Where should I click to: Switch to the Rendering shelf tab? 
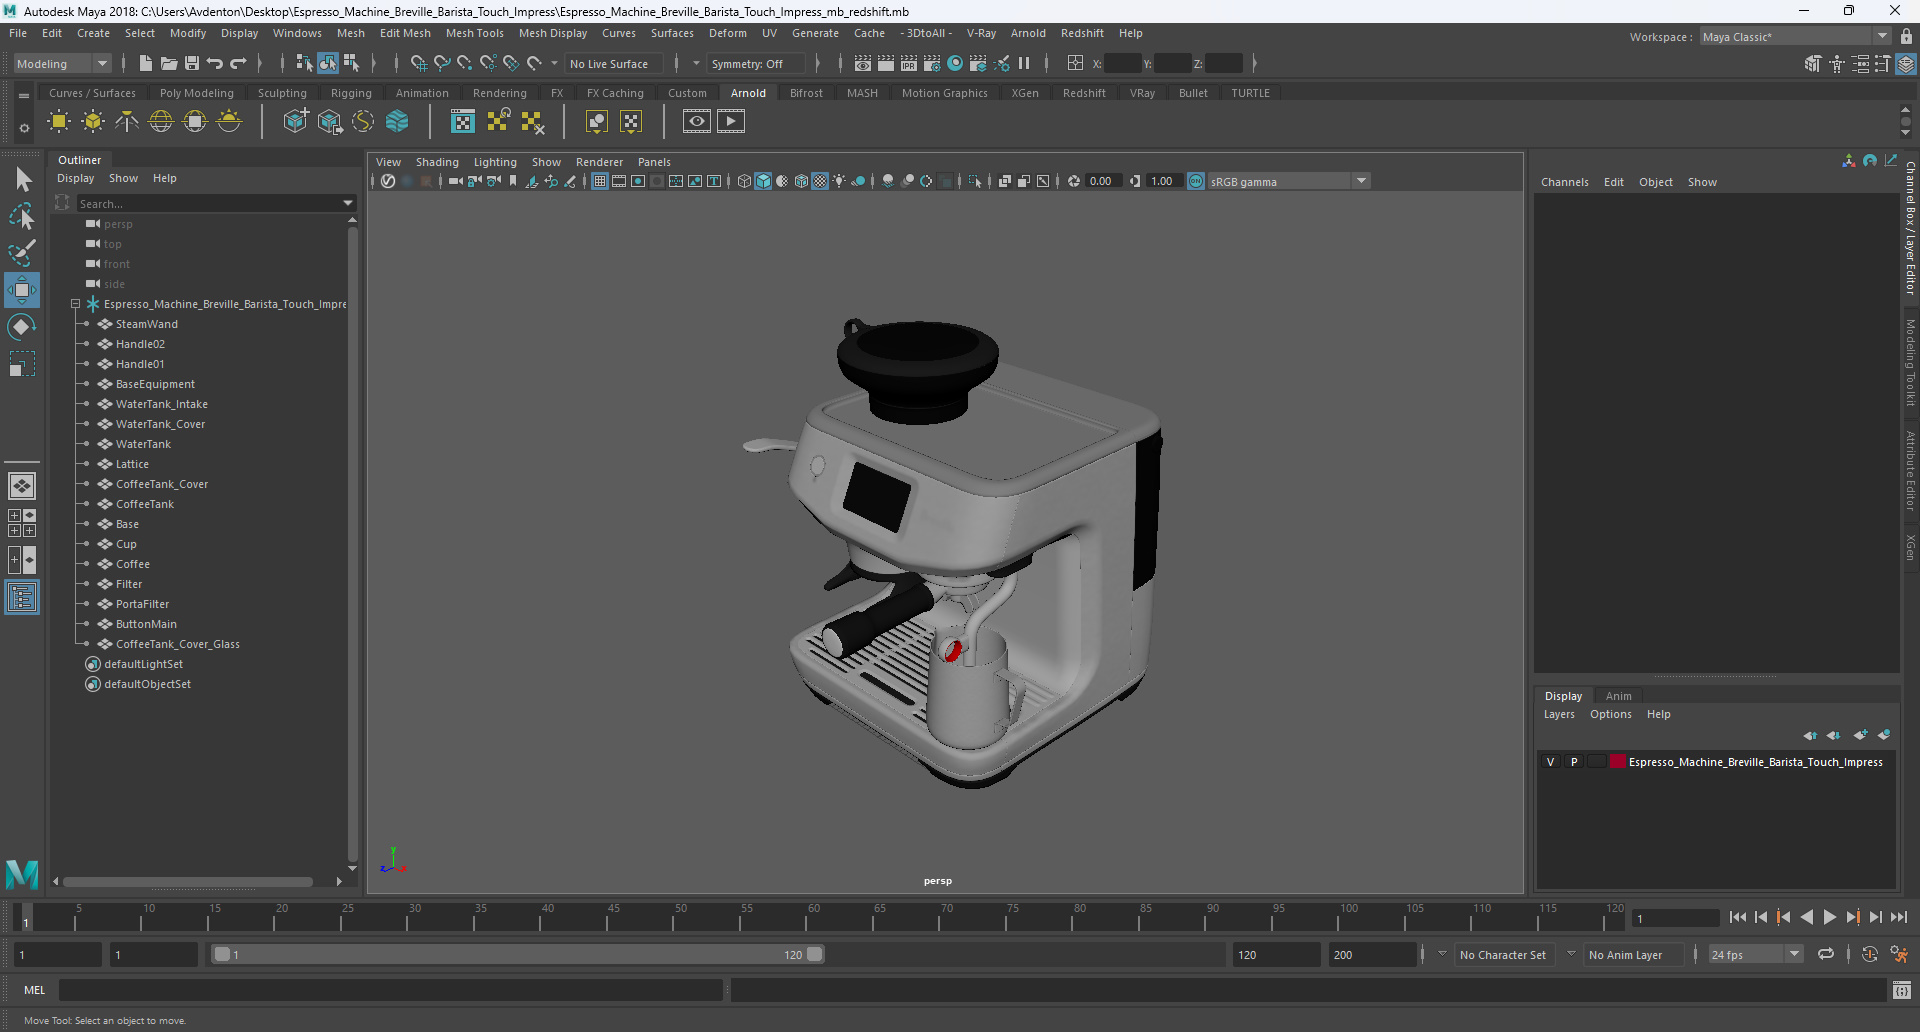[500, 93]
